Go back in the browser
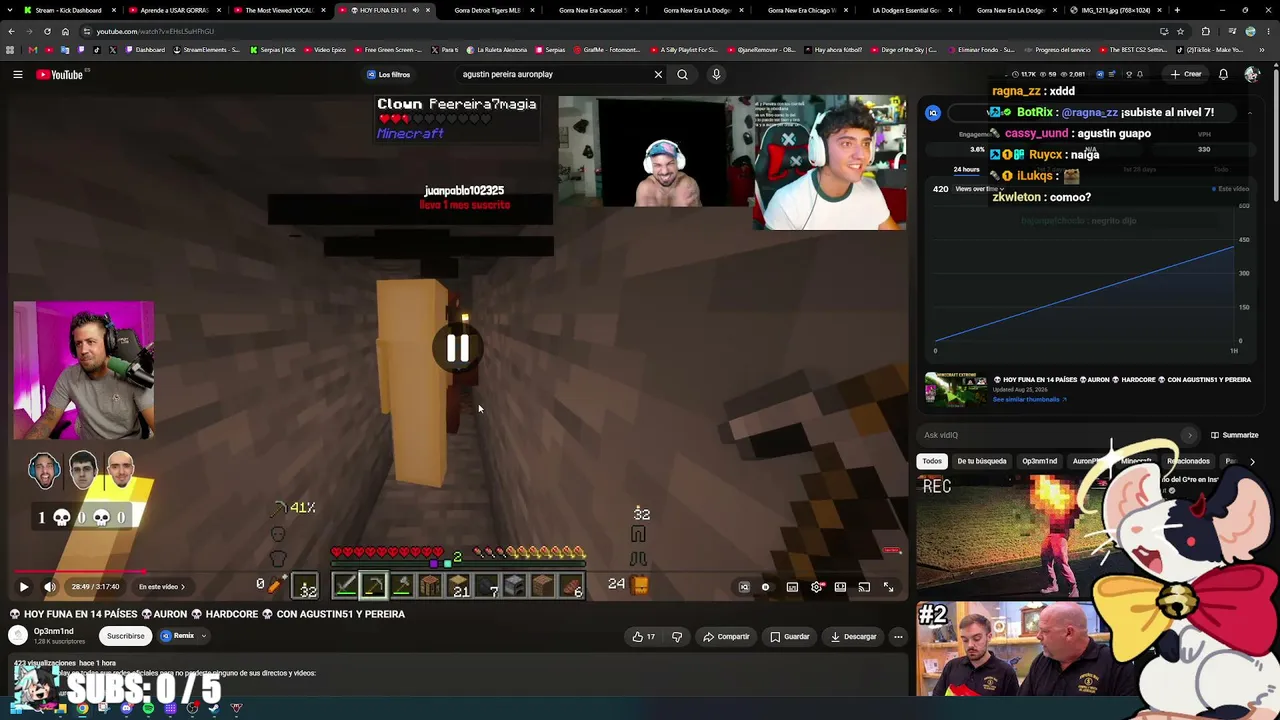Viewport: 1280px width, 720px height. point(11,31)
